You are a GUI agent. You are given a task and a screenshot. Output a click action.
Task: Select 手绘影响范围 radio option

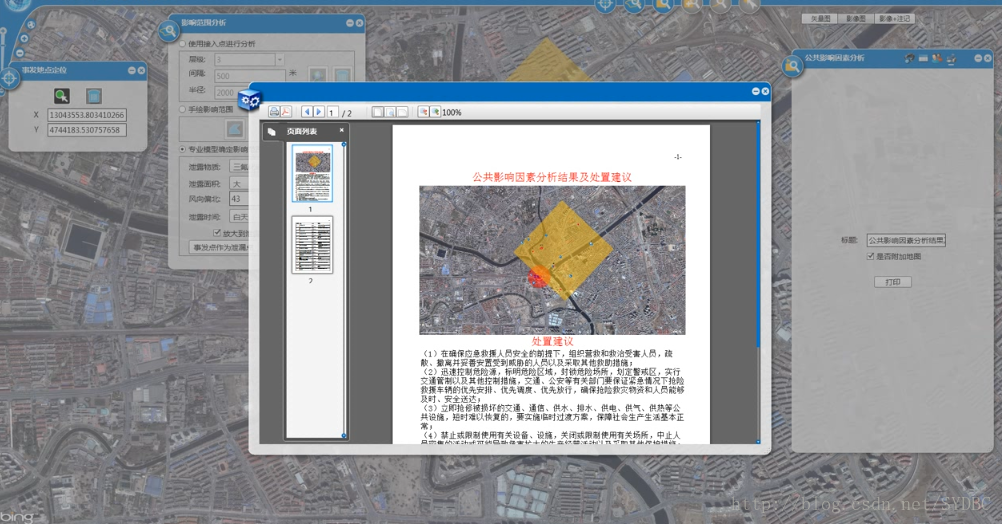182,109
